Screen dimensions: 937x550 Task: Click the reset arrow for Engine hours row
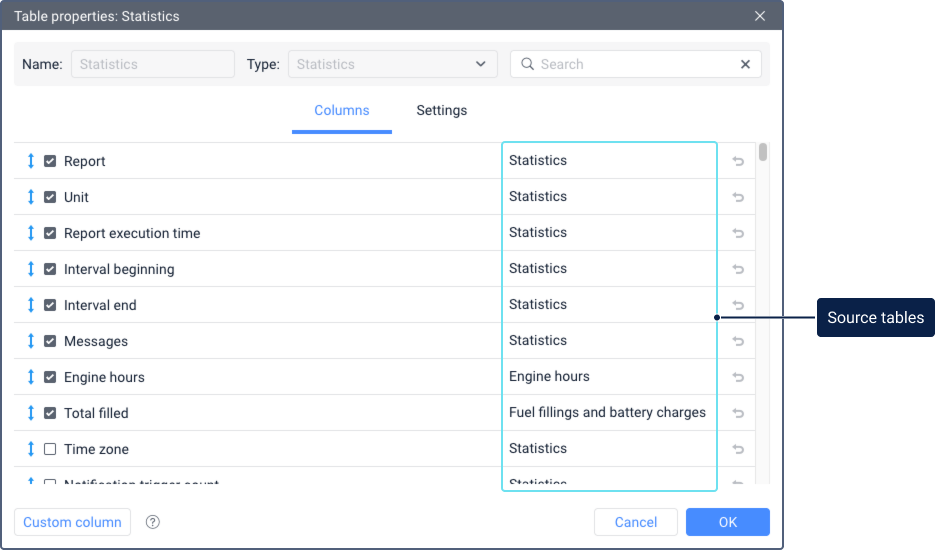point(738,377)
